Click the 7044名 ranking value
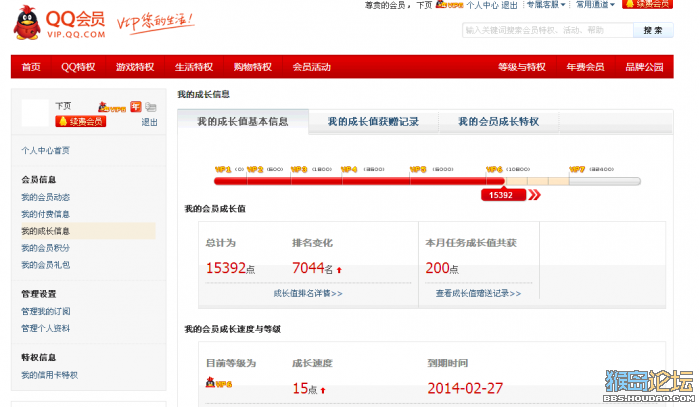Screen dimensions: 700x407 312,268
